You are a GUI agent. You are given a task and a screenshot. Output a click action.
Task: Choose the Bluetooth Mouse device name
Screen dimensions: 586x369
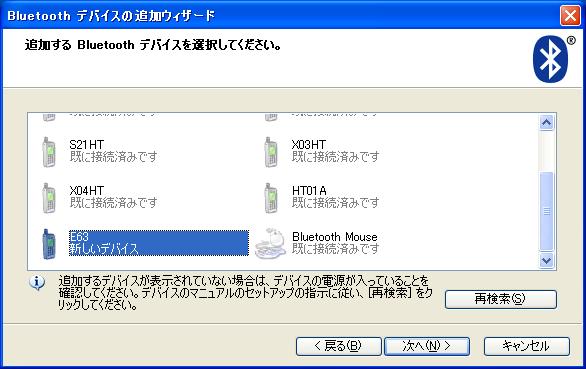[x=334, y=237]
